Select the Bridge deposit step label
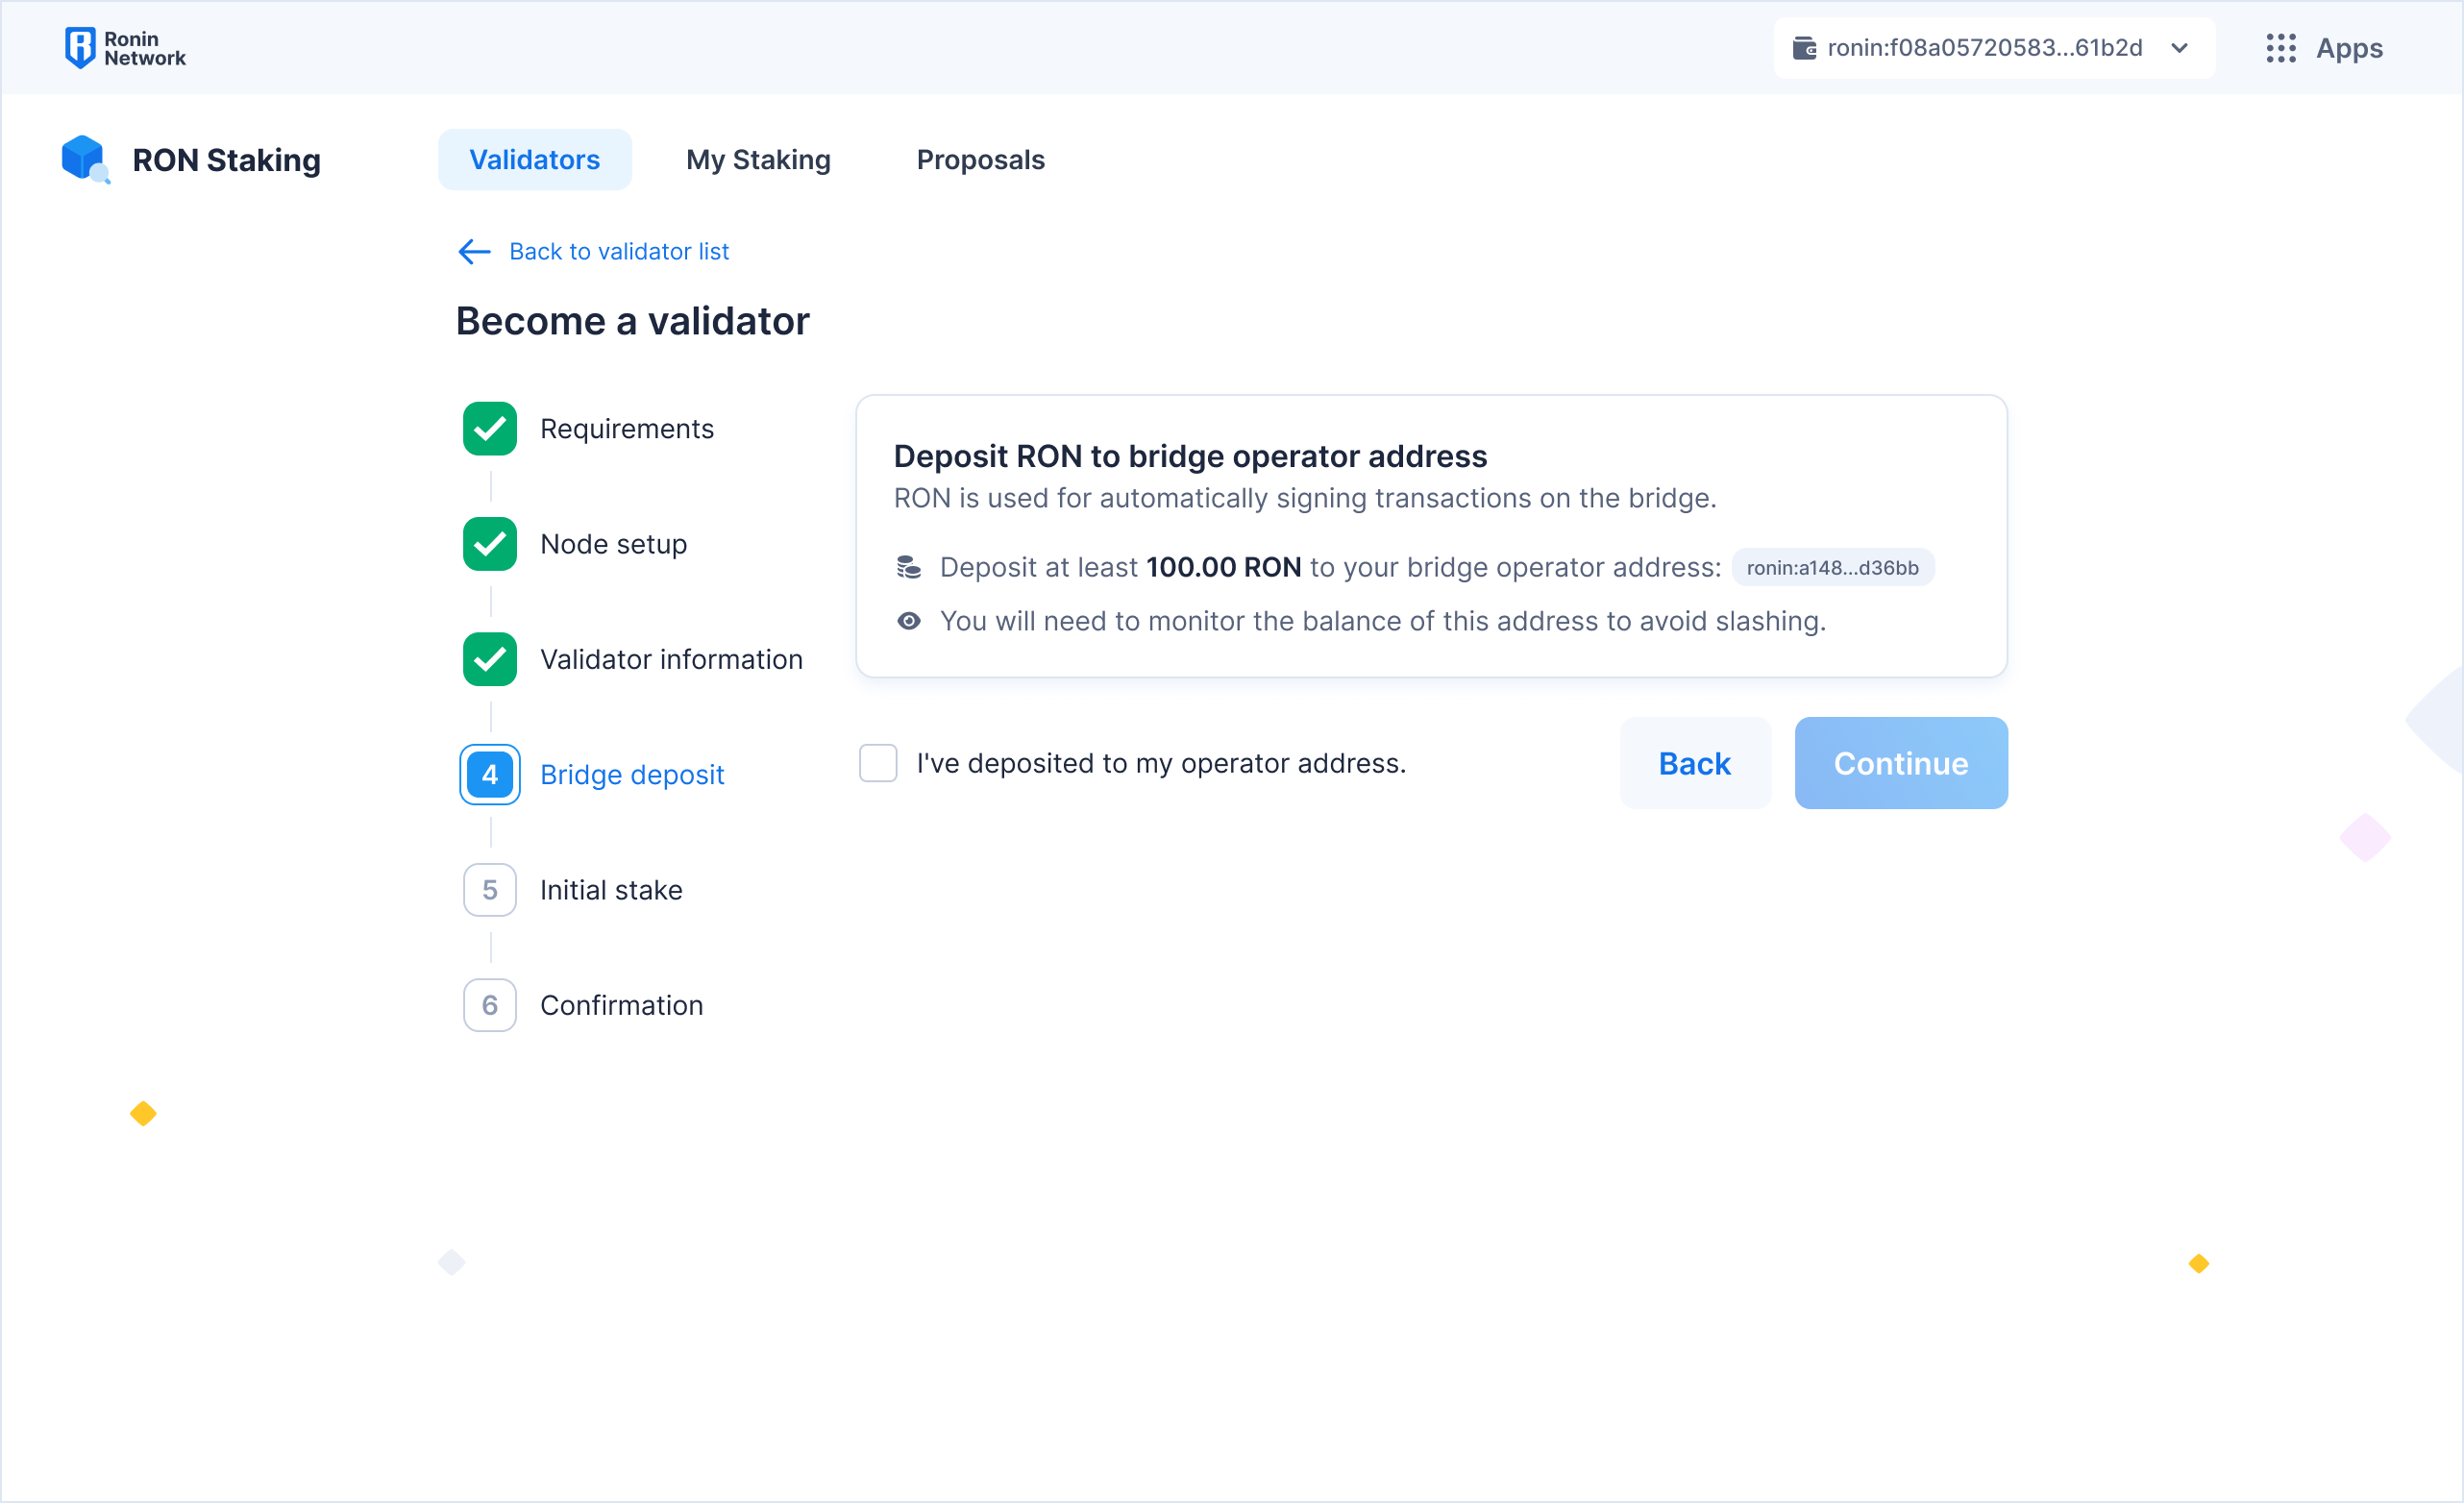Screen dimensions: 2464x1503 (x=632, y=775)
